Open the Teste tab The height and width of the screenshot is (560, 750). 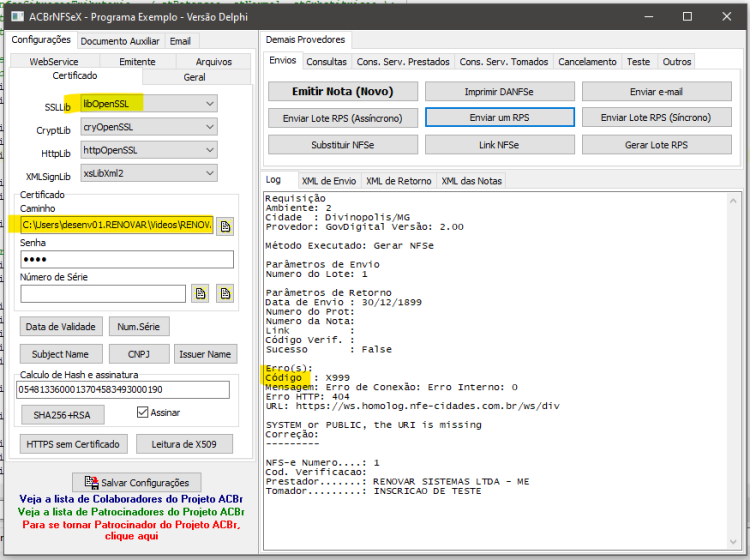(x=639, y=62)
